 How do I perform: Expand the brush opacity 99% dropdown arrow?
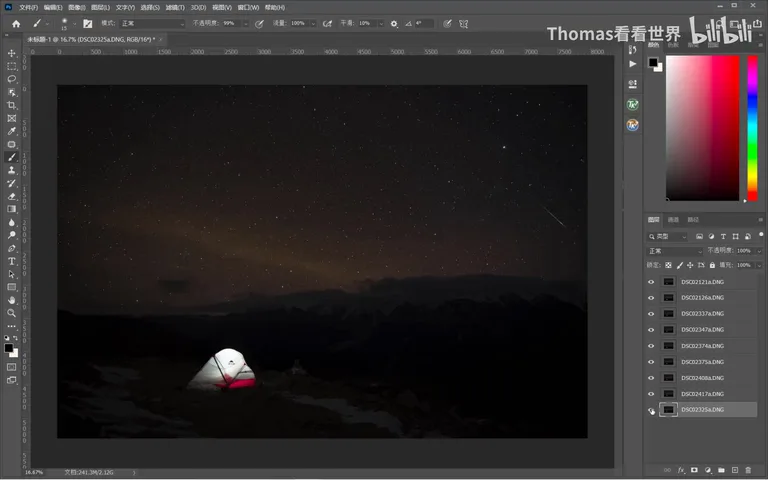(x=245, y=24)
